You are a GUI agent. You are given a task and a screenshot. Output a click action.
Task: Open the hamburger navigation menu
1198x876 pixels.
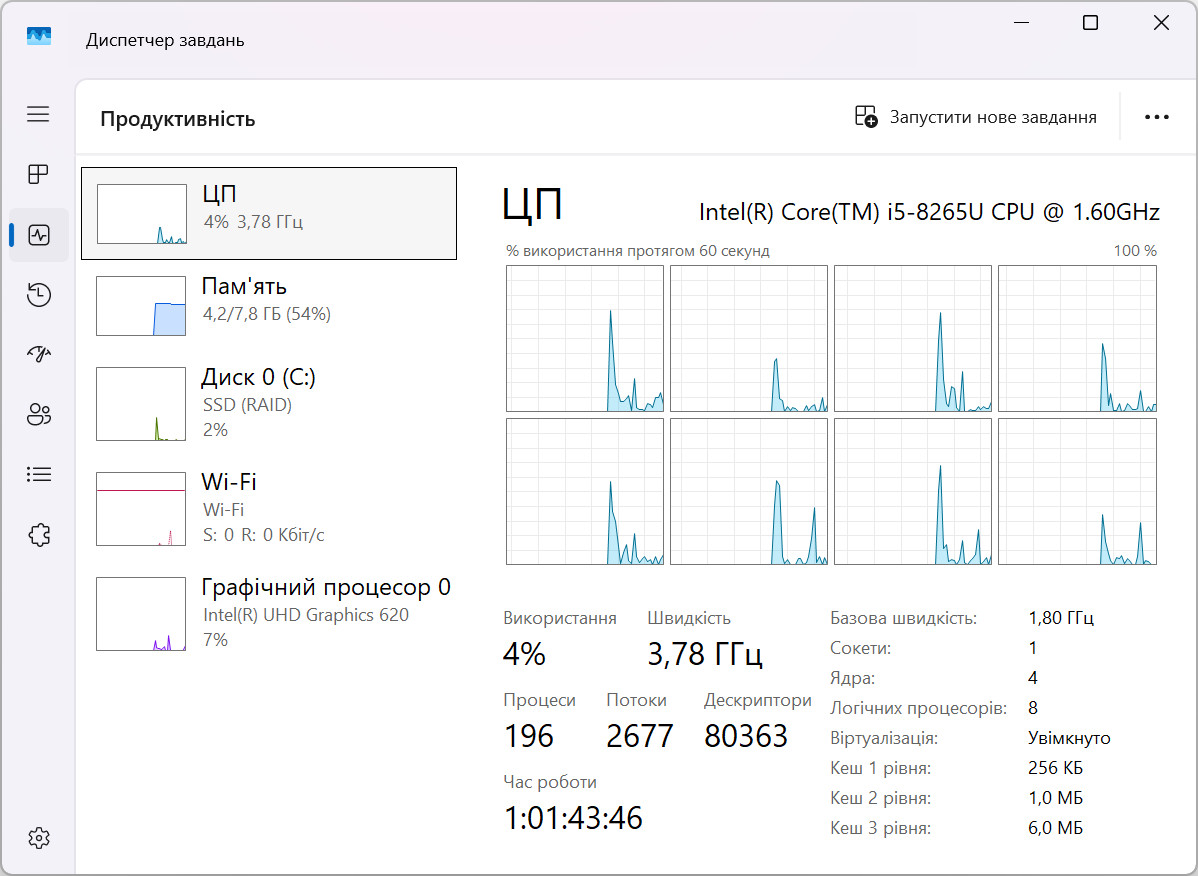tap(38, 115)
